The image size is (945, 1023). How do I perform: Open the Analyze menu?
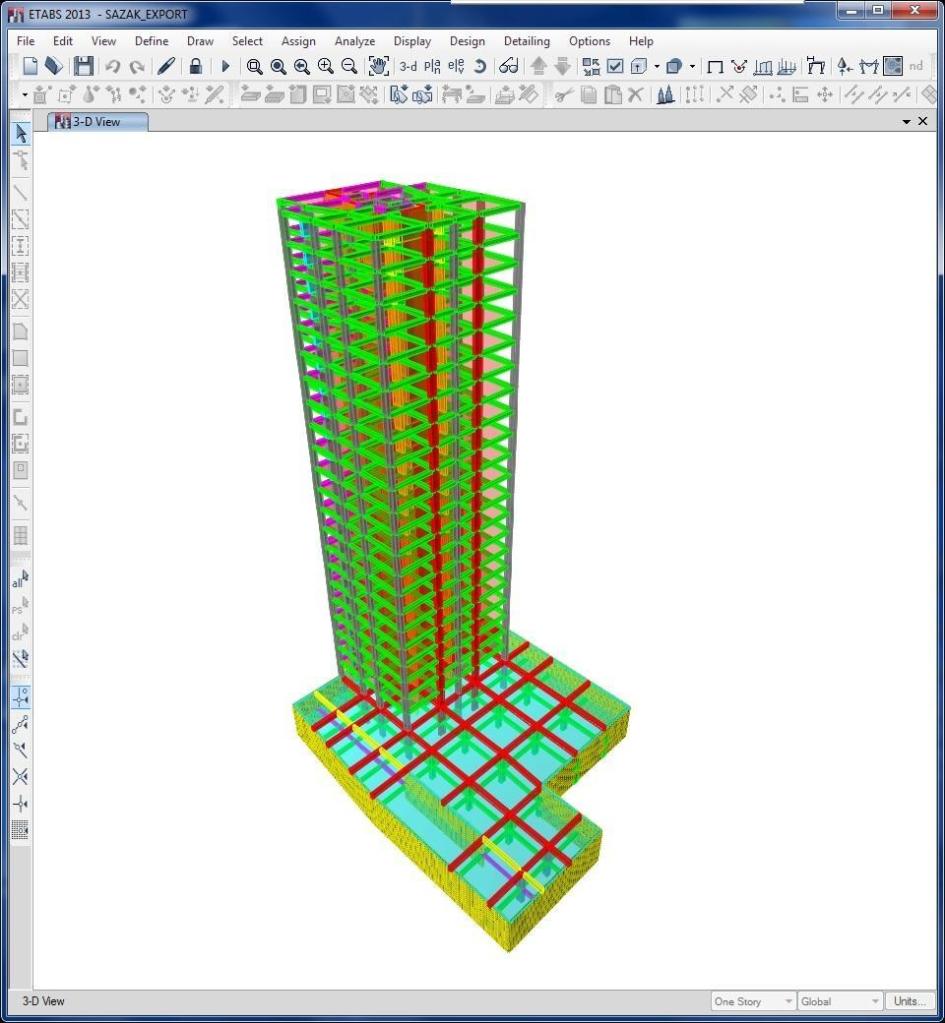pyautogui.click(x=354, y=41)
